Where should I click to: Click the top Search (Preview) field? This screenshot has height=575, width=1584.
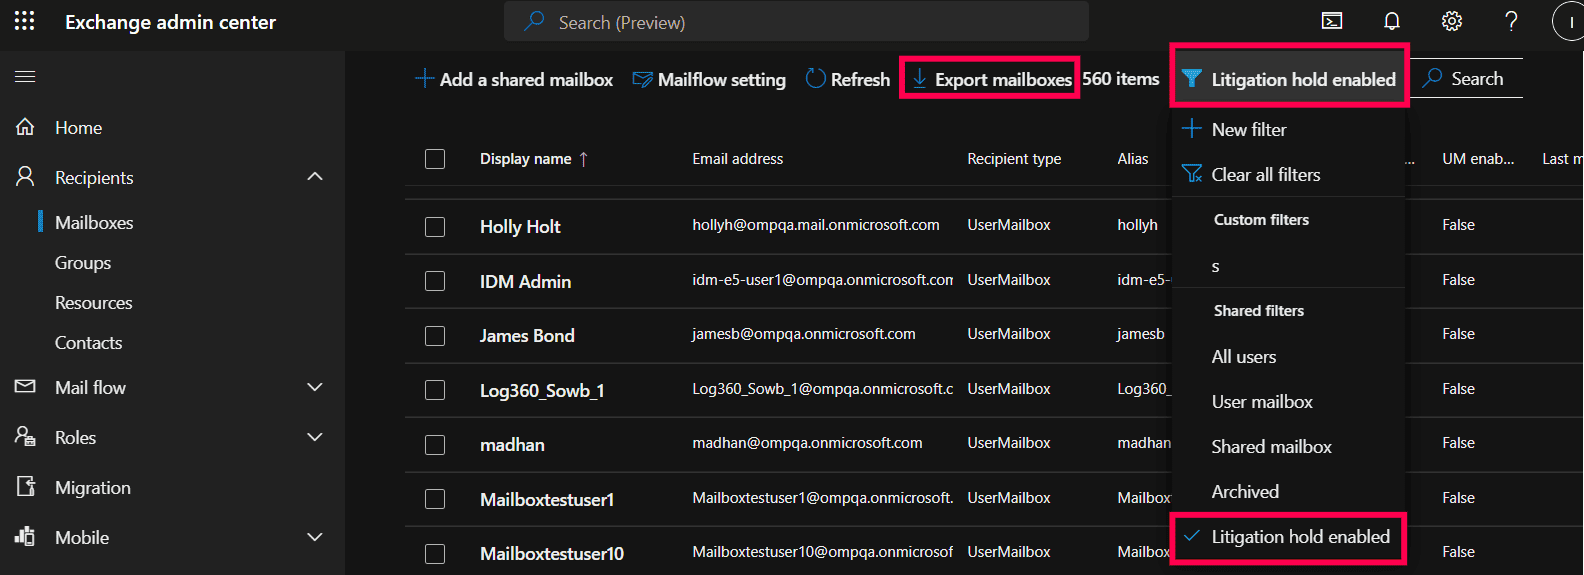pyautogui.click(x=796, y=21)
